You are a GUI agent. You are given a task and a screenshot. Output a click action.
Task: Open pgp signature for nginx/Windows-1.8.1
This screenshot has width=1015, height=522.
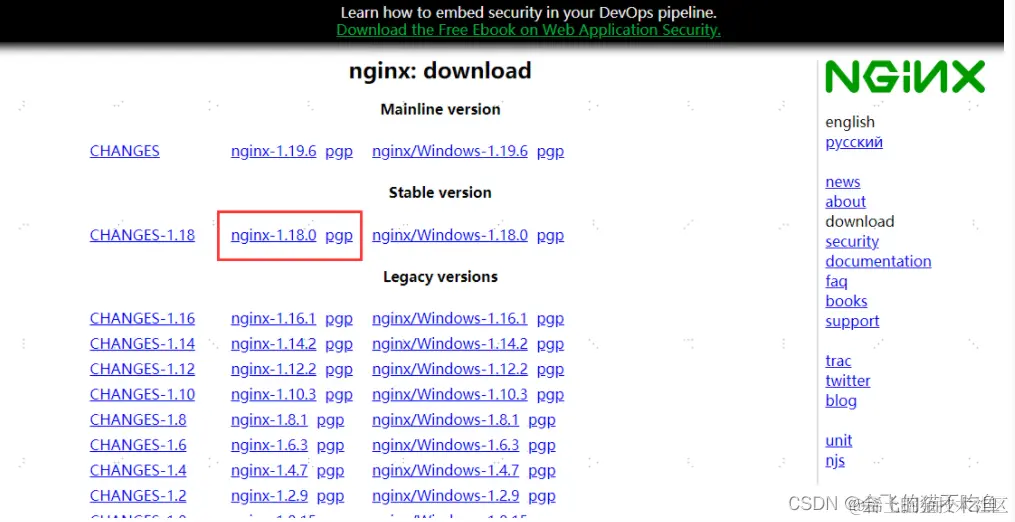click(x=542, y=421)
